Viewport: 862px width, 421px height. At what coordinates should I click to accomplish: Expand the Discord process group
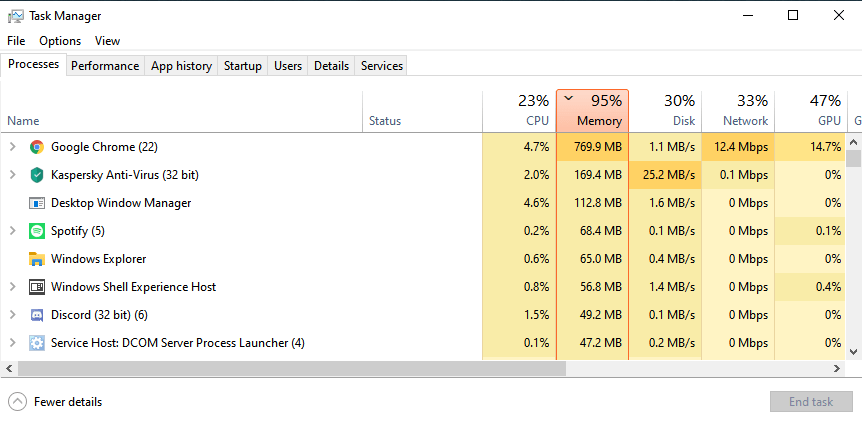point(12,315)
